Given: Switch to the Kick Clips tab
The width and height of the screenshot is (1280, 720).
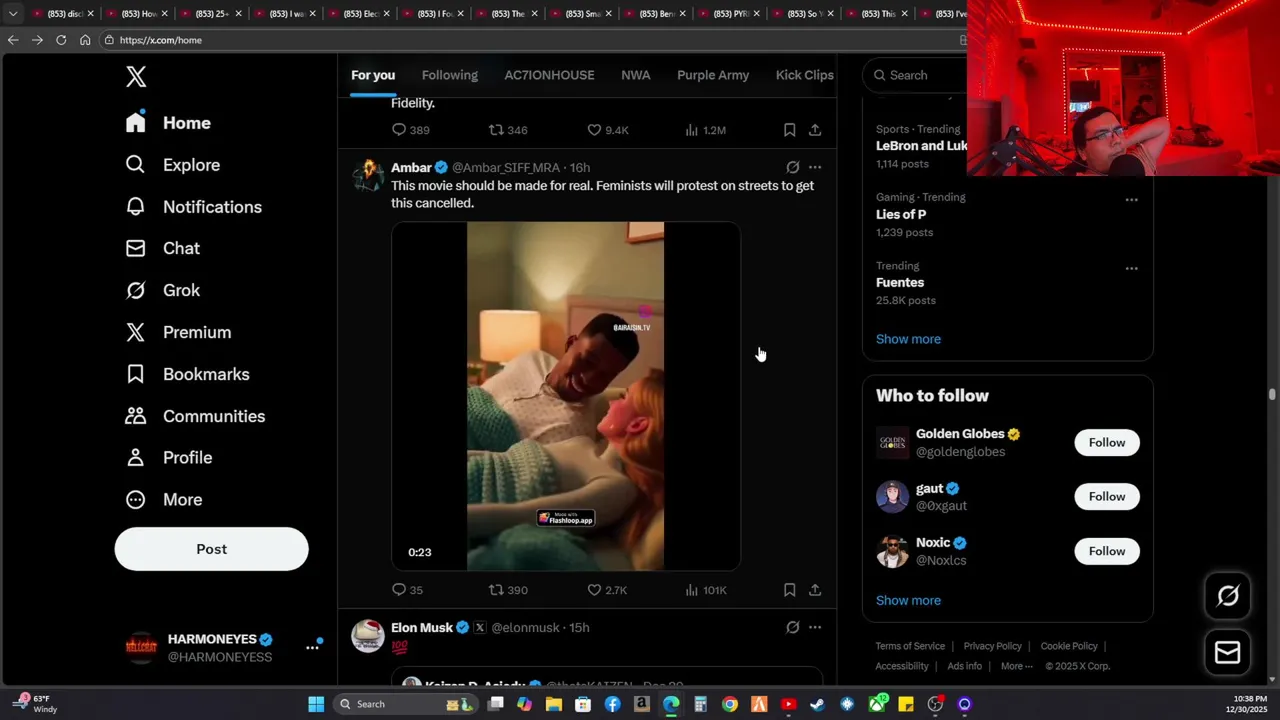Looking at the screenshot, I should (804, 75).
